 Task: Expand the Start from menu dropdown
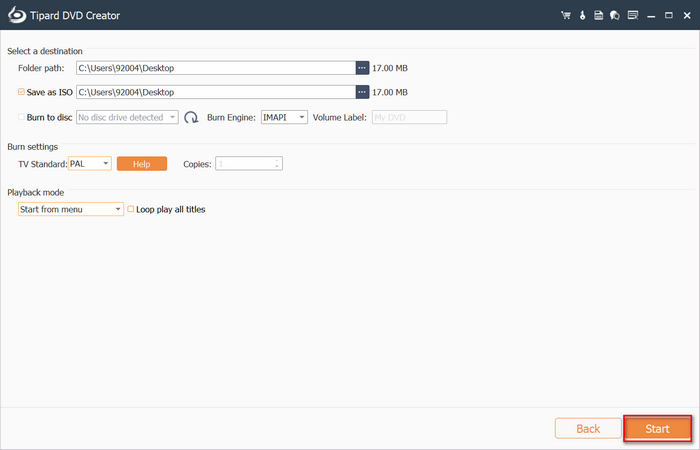pos(71,209)
